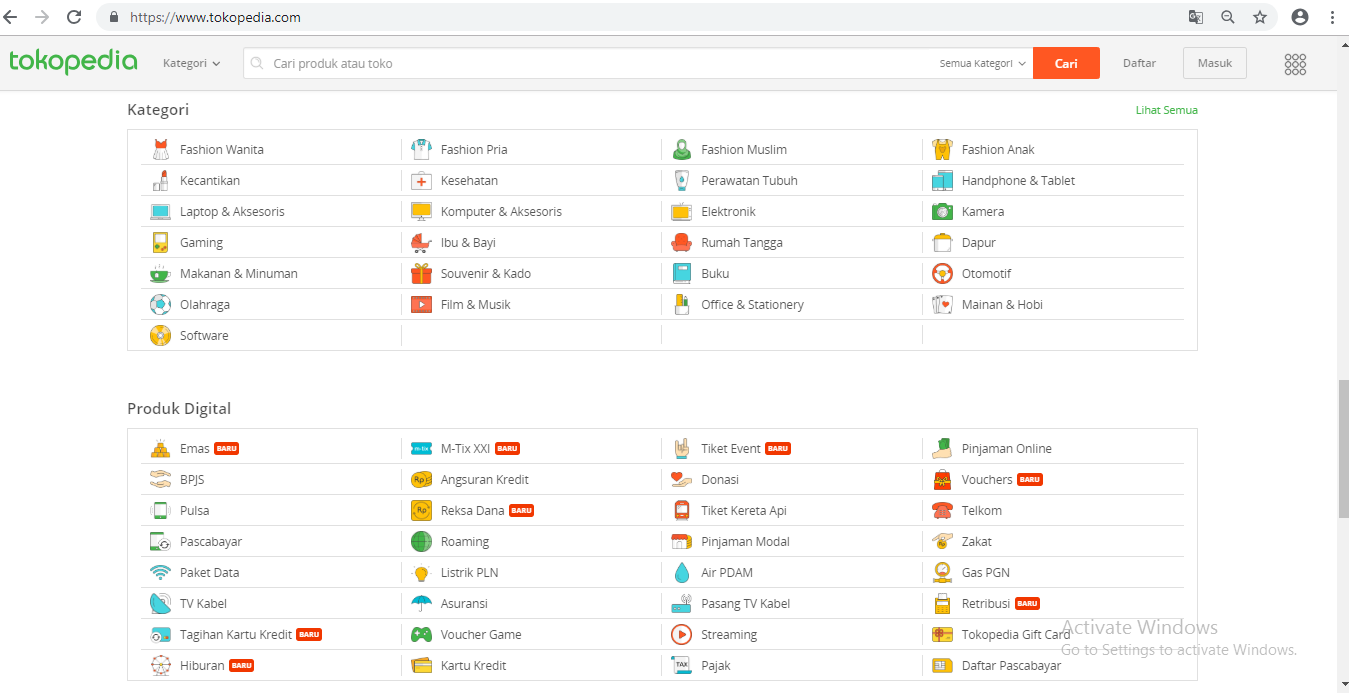Click the Telkom telephone icon
The image size is (1349, 693).
point(942,511)
